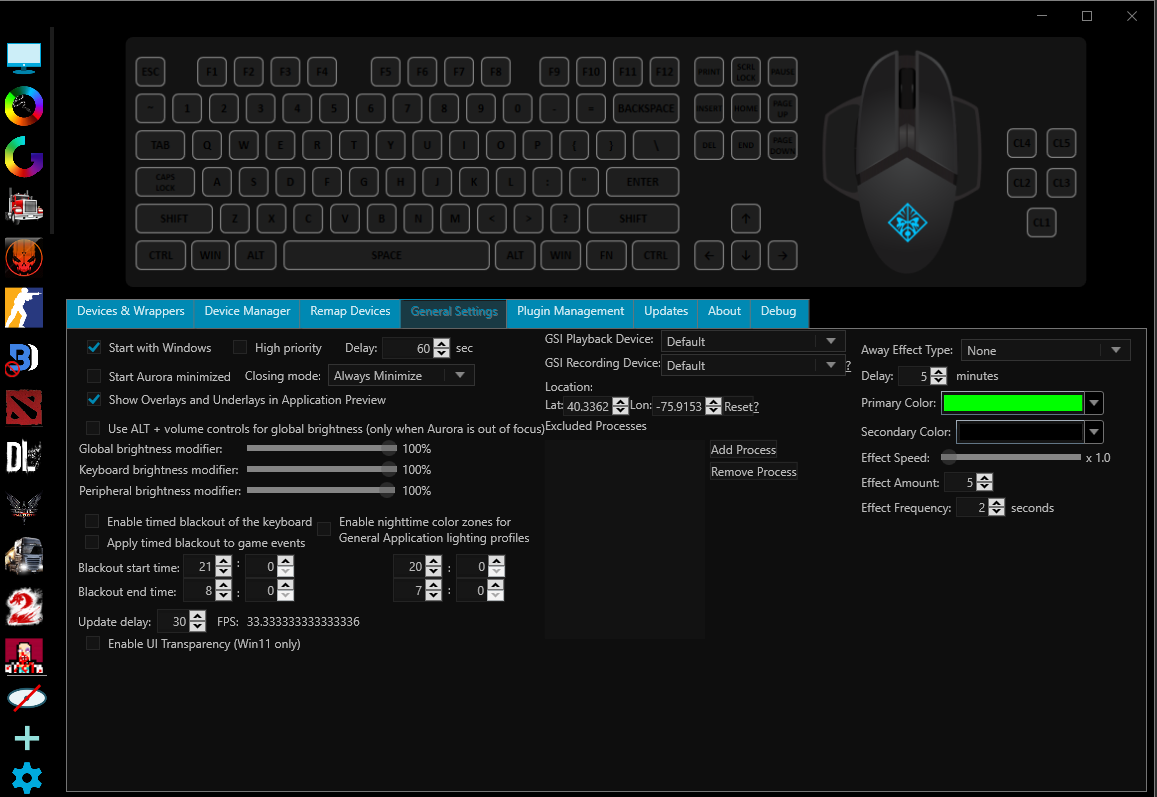Increase the Effect Amount spinner
Screen dimensions: 1157x797
984,478
